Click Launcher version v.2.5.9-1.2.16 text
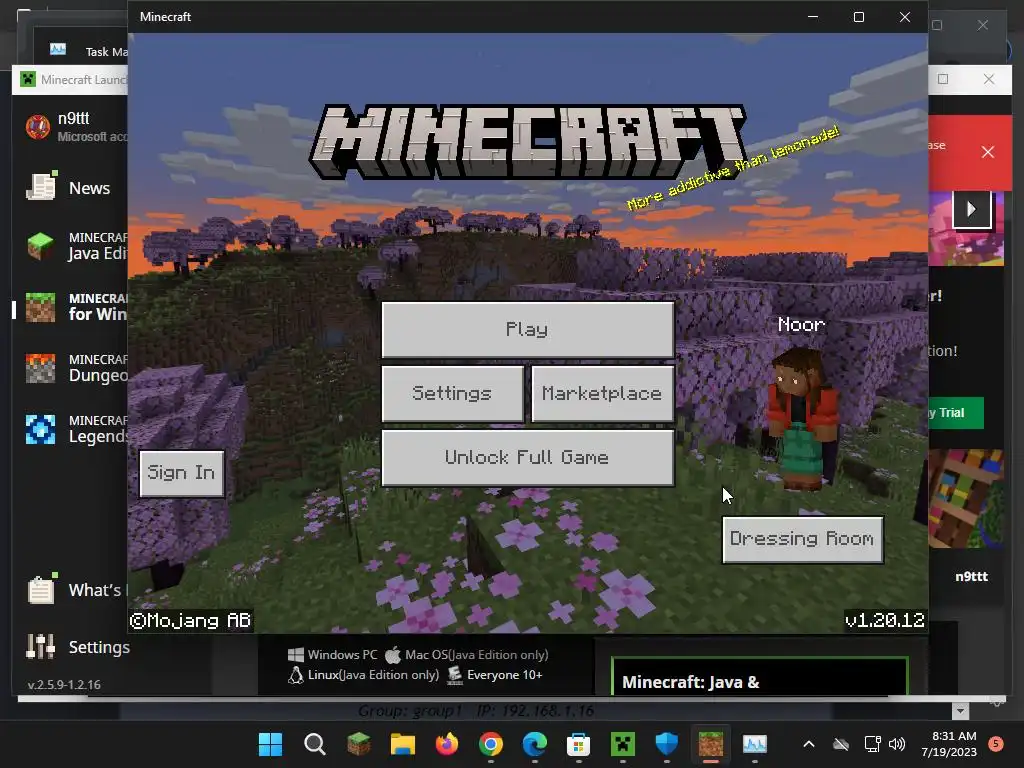 click(64, 684)
